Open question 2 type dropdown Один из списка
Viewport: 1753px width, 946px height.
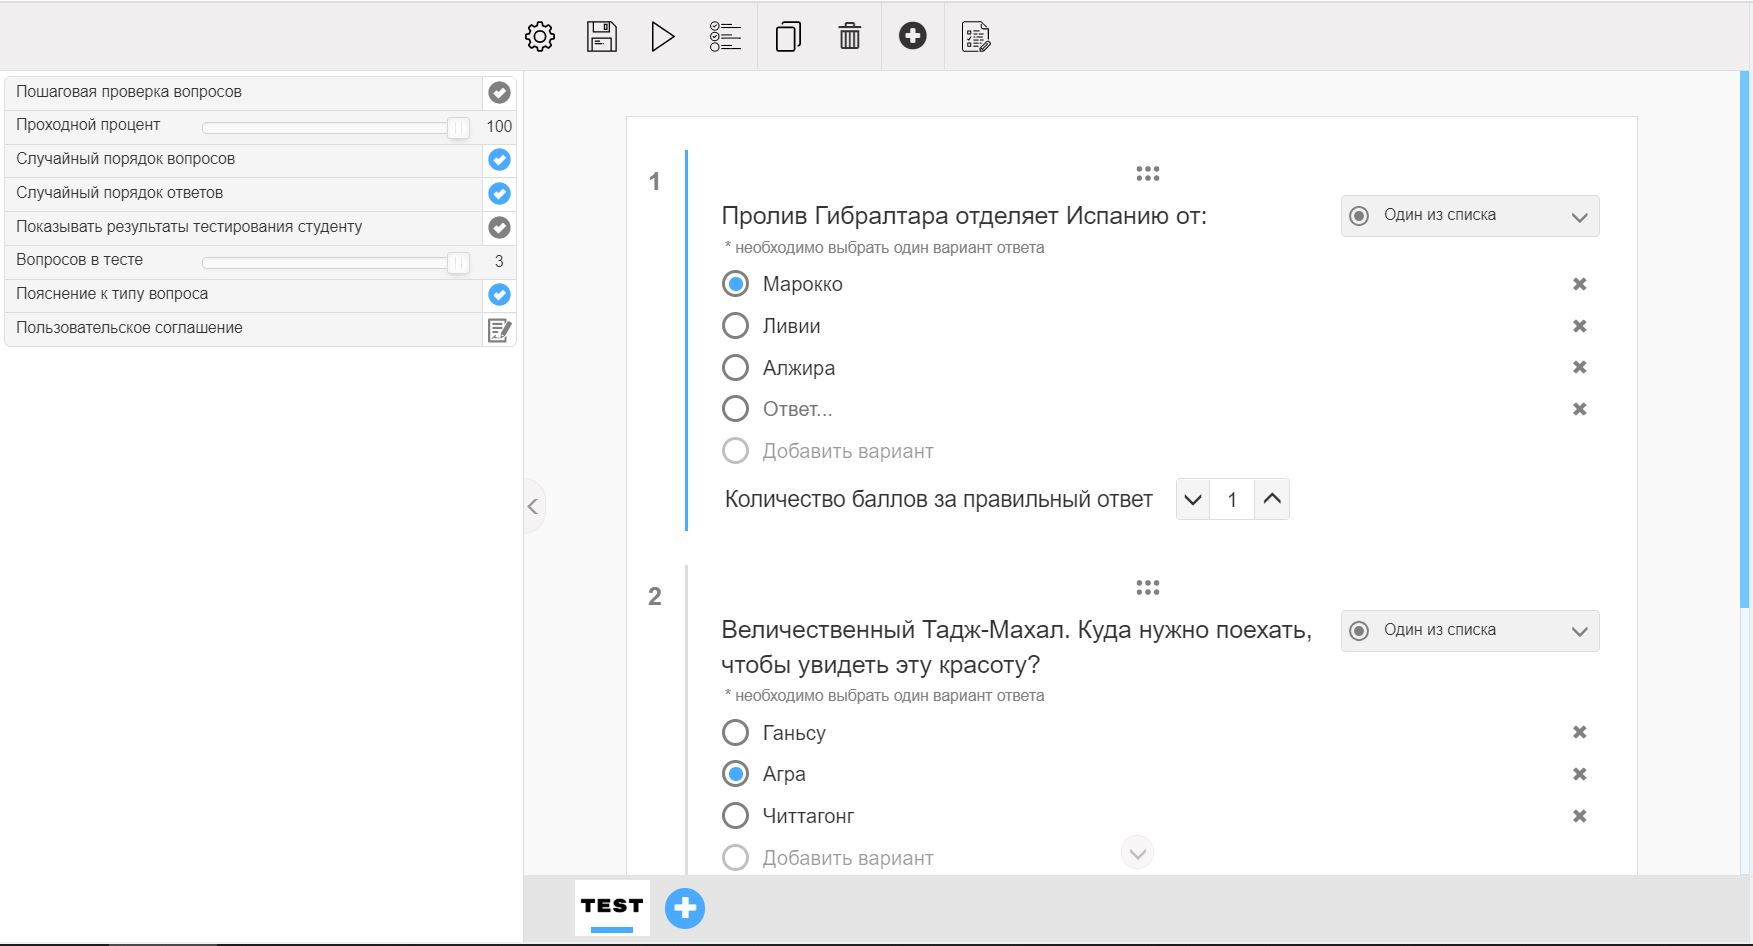(x=1469, y=631)
